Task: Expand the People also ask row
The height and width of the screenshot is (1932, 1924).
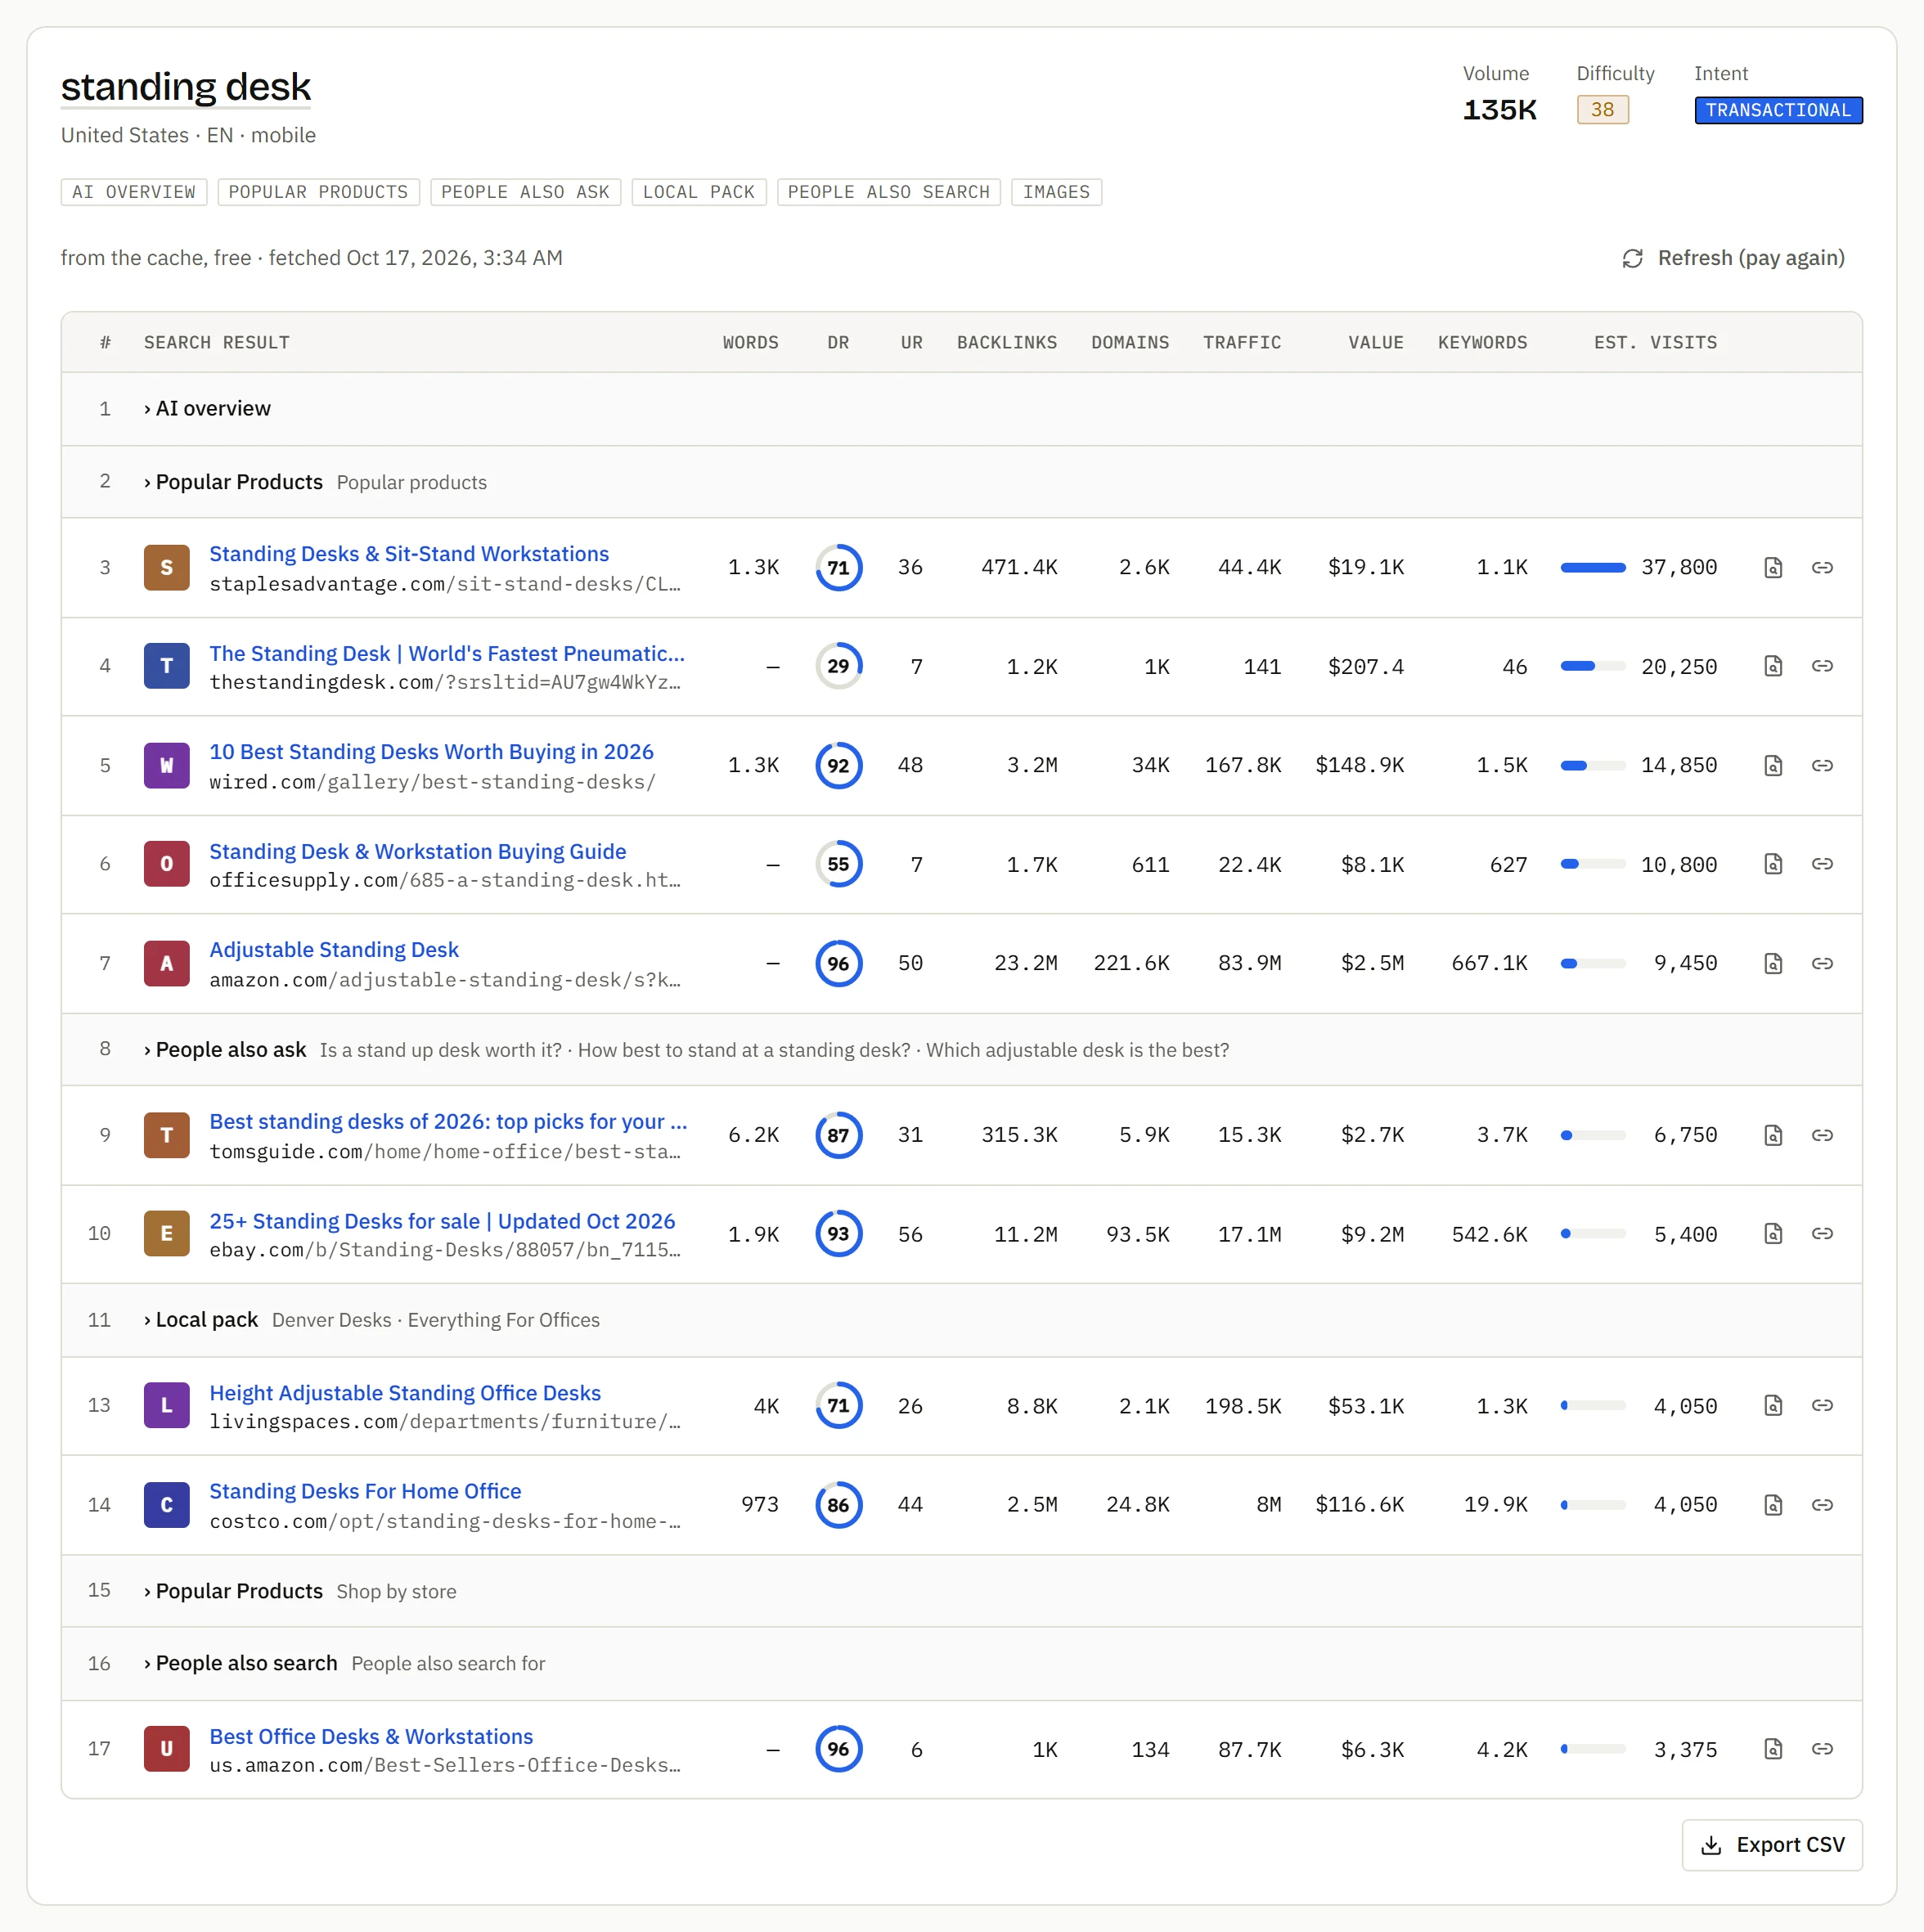Action: point(961,1050)
